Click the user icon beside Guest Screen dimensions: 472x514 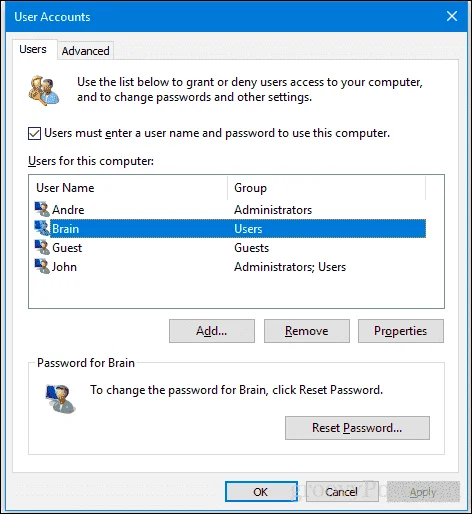click(42, 247)
